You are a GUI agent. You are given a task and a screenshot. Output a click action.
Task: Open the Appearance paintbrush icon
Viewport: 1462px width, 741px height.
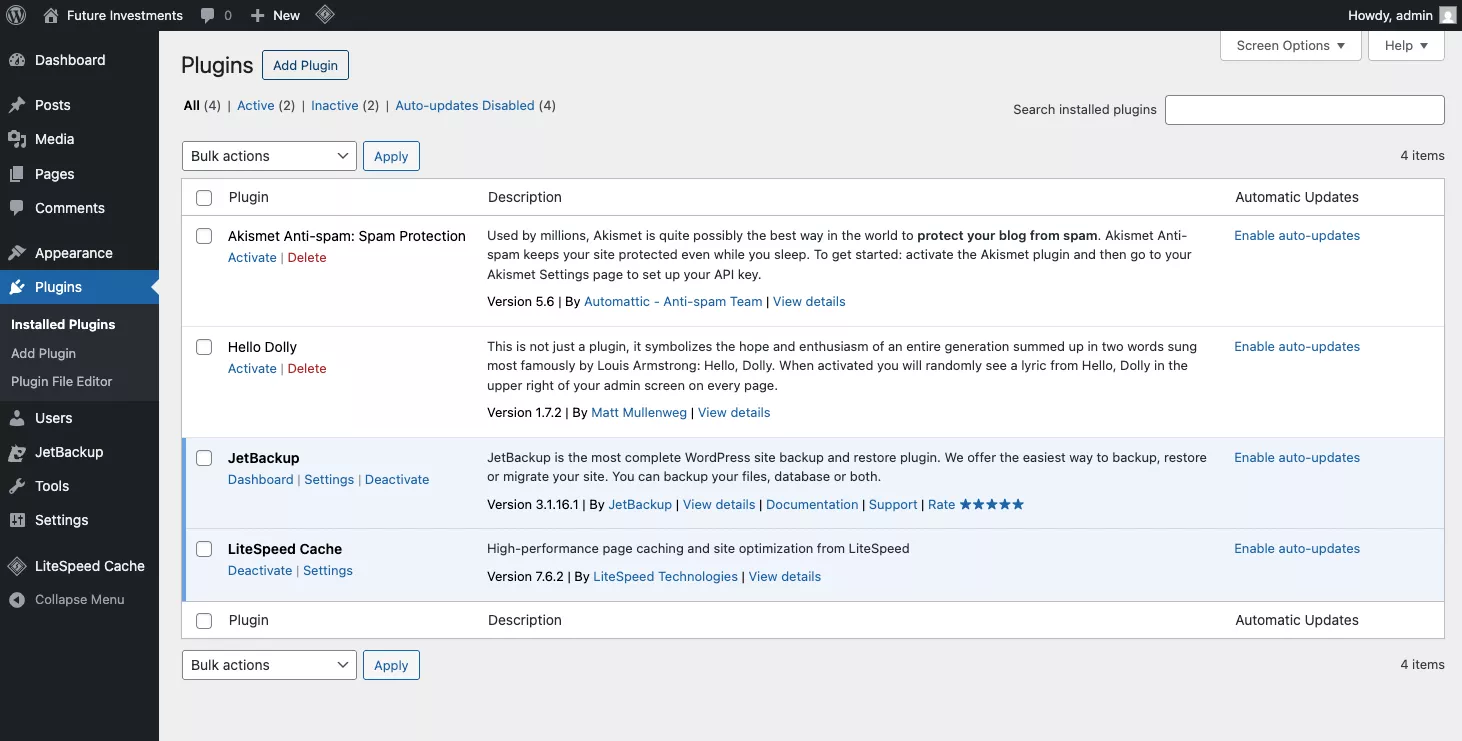18,252
